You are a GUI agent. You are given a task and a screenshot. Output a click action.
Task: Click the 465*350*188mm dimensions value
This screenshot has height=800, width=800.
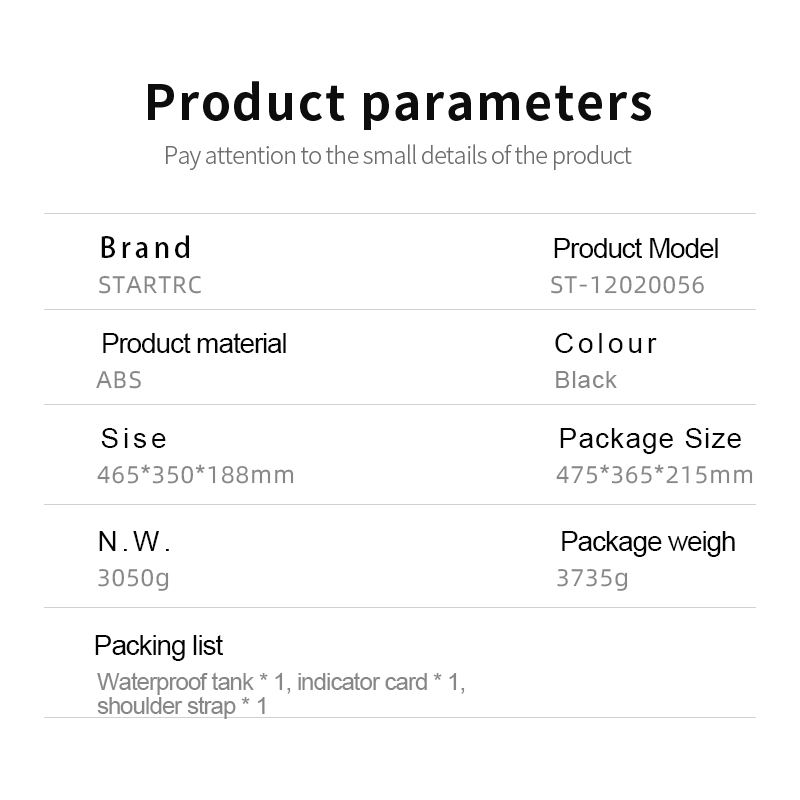click(x=196, y=475)
